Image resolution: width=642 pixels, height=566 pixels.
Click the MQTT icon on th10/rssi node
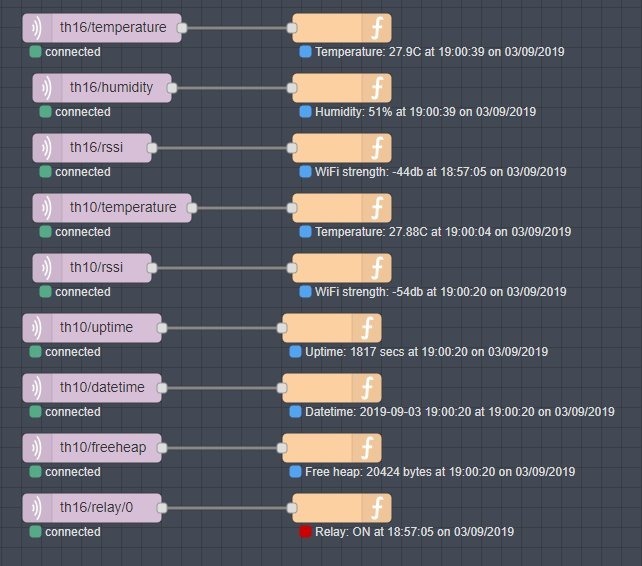pyautogui.click(x=47, y=268)
